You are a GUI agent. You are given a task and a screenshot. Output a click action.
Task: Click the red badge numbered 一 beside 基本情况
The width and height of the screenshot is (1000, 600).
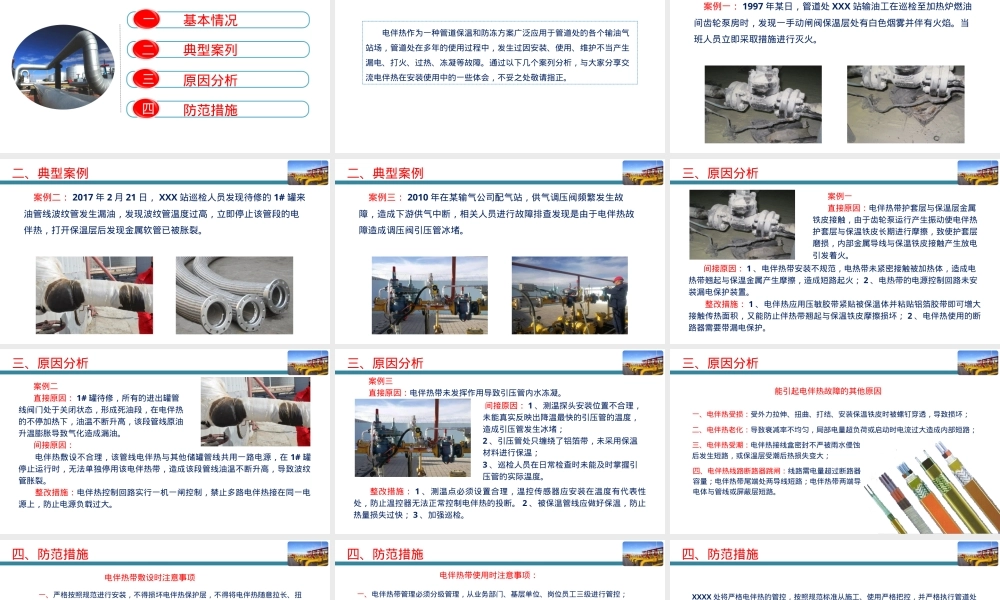click(147, 19)
